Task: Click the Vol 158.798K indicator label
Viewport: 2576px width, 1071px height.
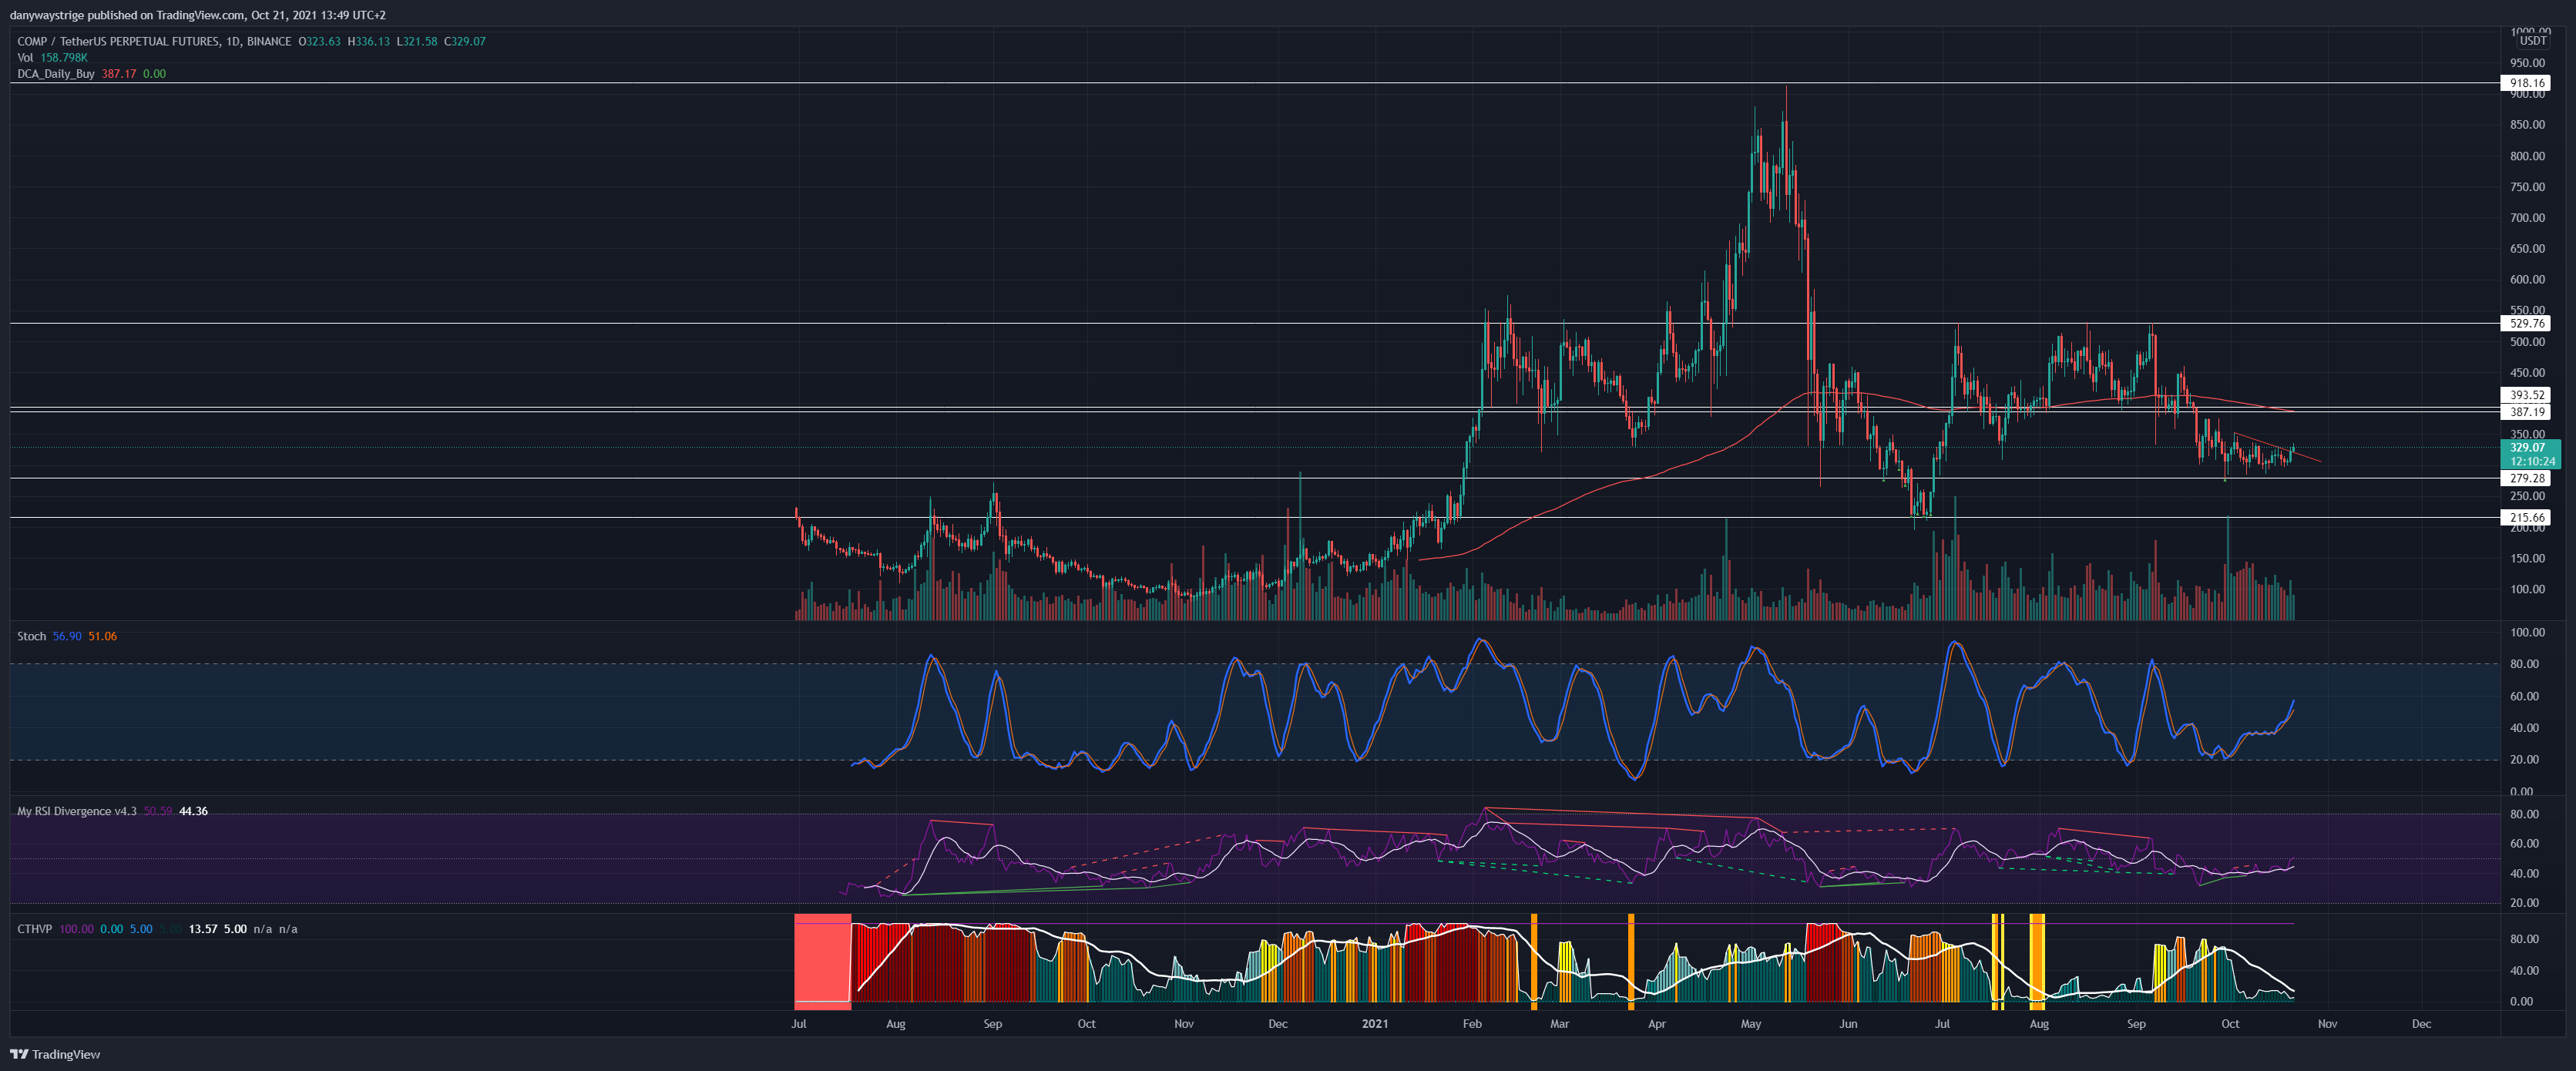Action: 52,57
